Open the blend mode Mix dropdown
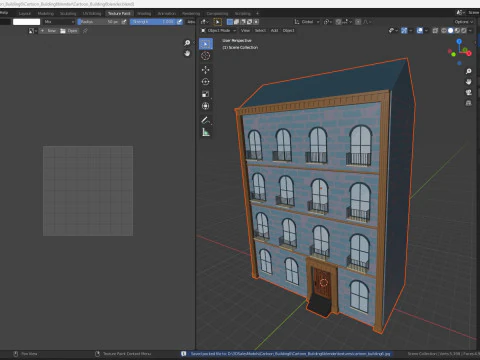This screenshot has height=360, width=480. [x=59, y=22]
